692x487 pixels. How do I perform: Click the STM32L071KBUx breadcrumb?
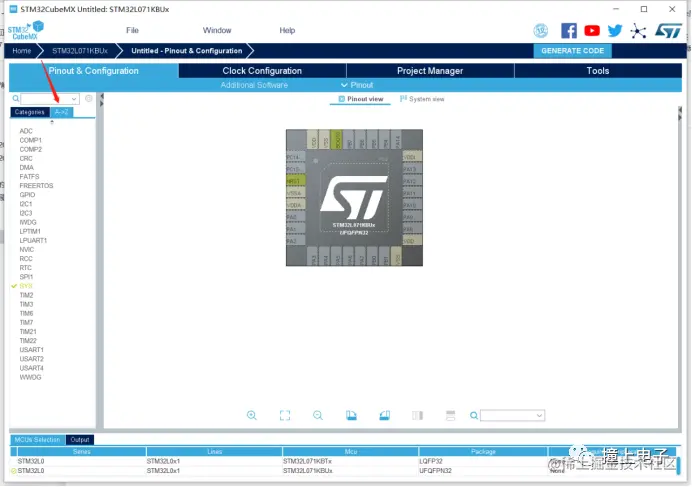coord(80,51)
